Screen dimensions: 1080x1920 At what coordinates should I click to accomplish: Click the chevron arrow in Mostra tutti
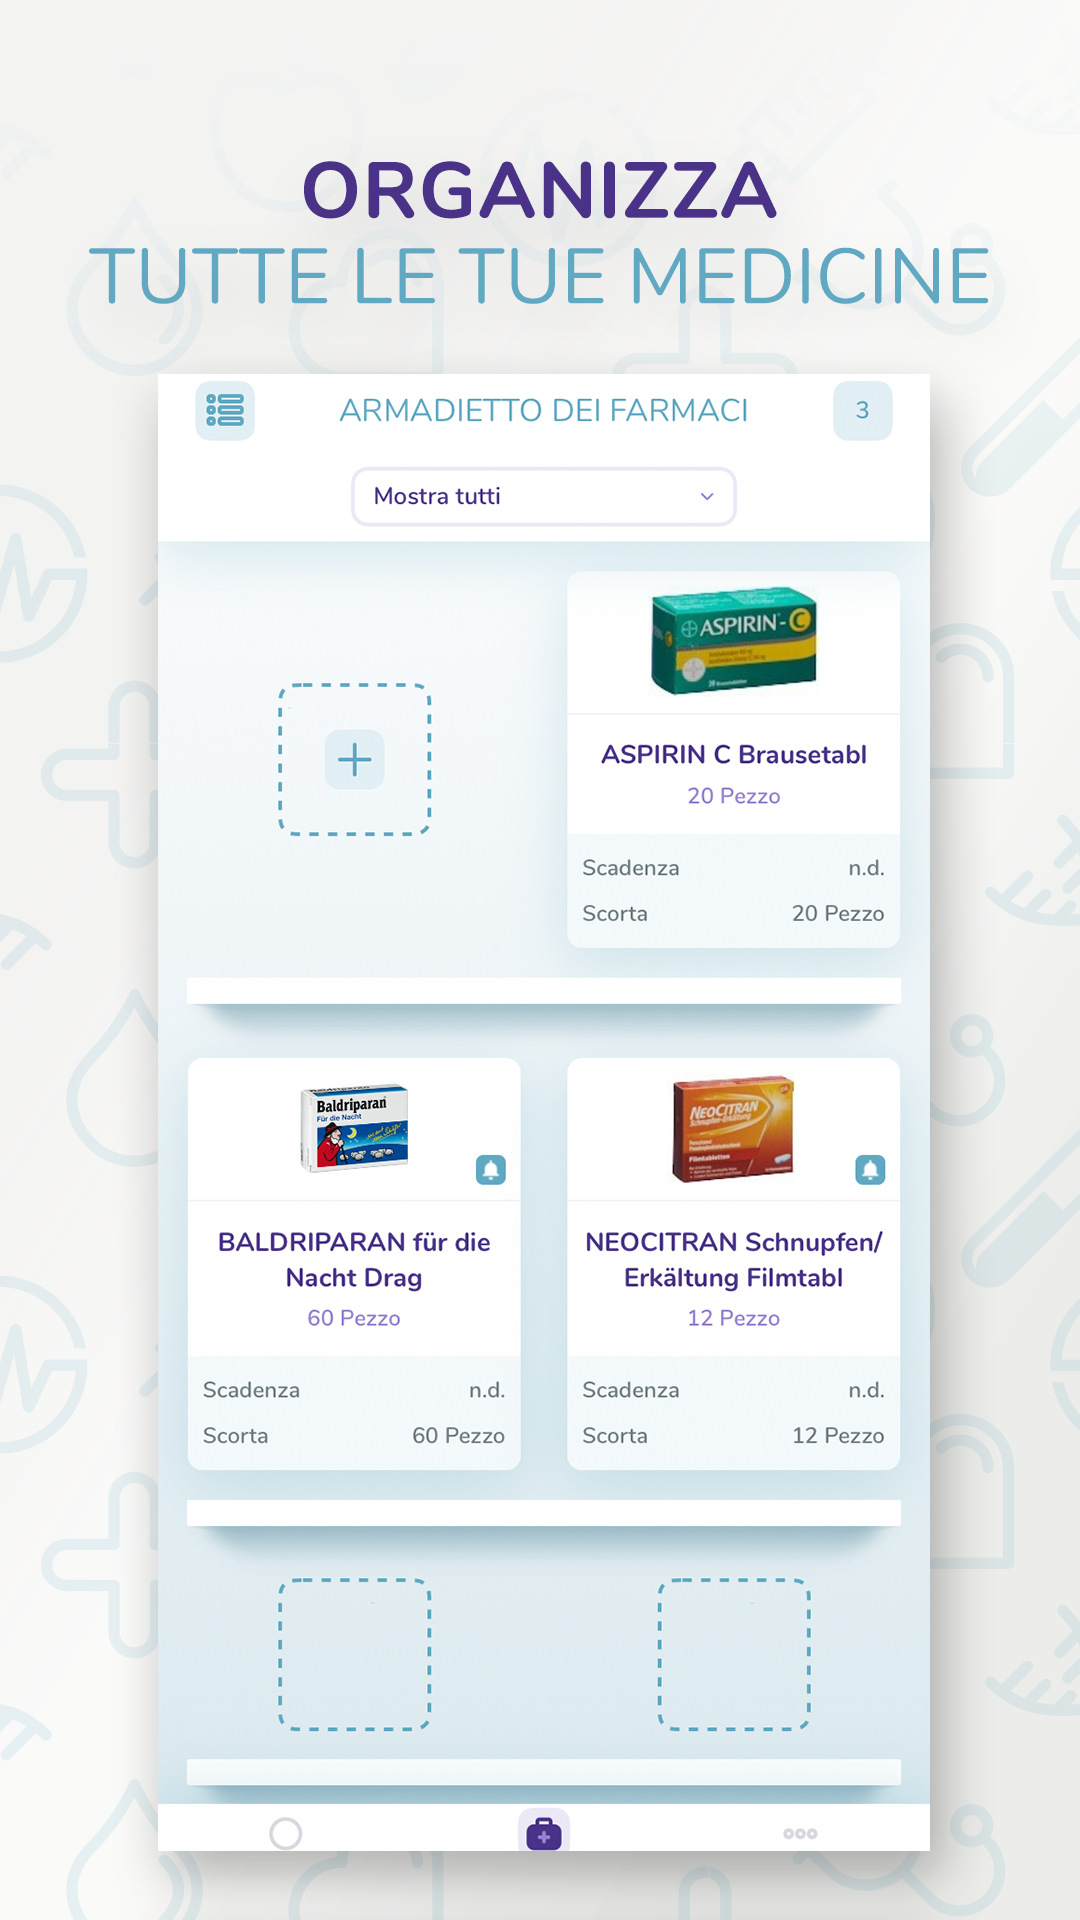[x=707, y=496]
